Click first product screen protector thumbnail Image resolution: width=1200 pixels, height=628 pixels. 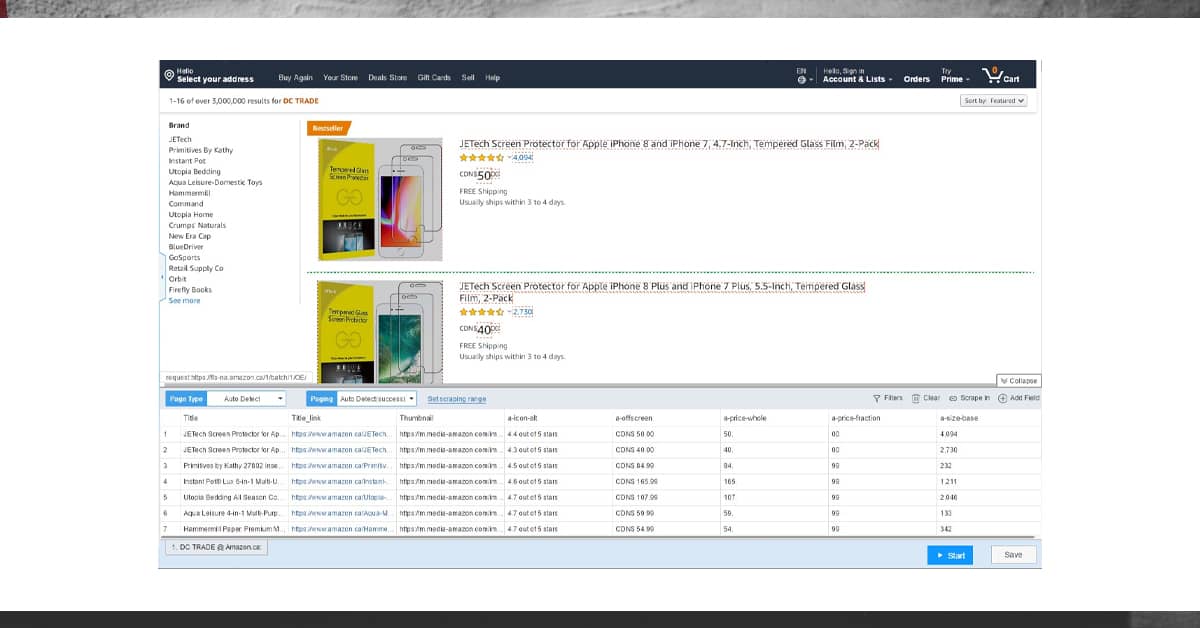point(380,200)
